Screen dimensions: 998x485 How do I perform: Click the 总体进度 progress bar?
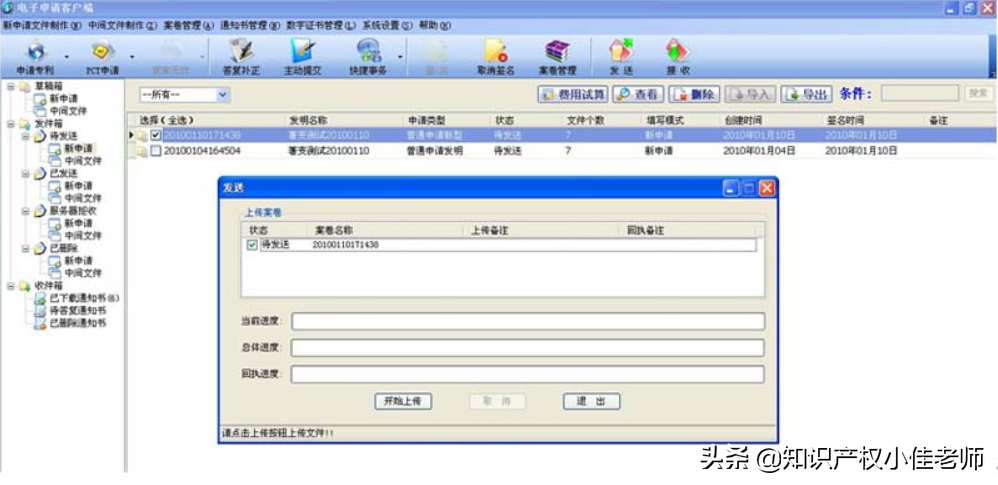coord(528,348)
